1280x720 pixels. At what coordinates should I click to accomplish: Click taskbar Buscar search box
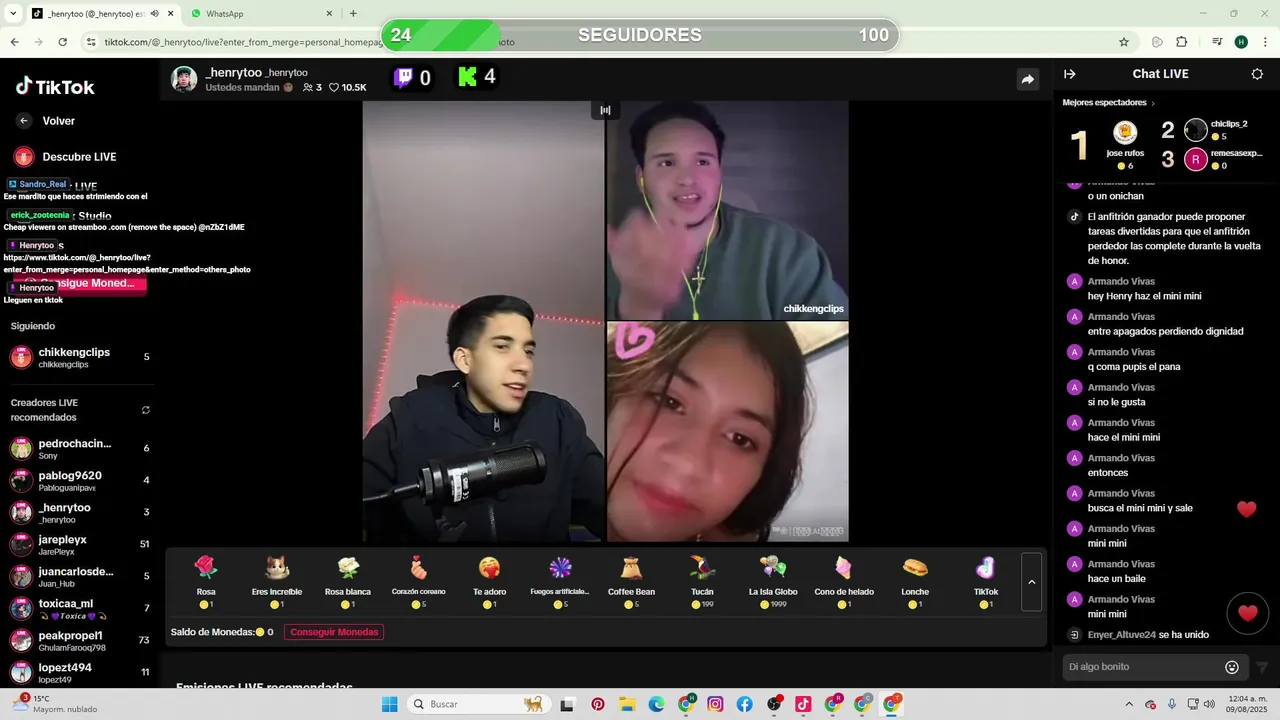click(x=480, y=704)
